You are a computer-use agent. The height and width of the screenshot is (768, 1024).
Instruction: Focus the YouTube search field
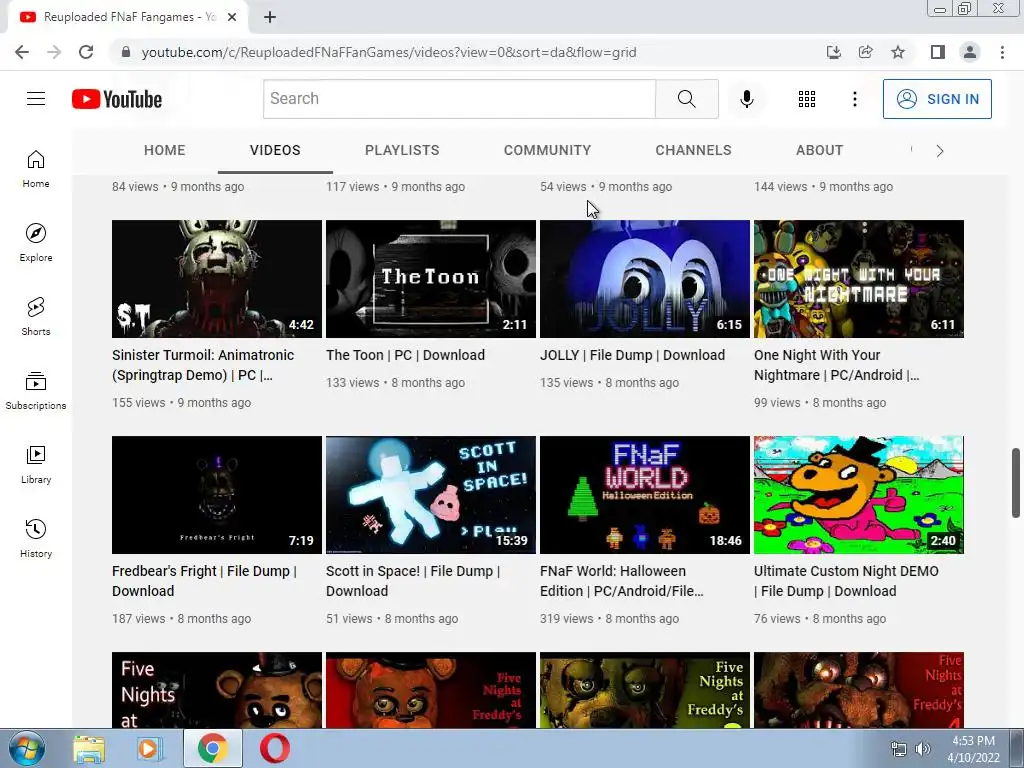coord(459,99)
